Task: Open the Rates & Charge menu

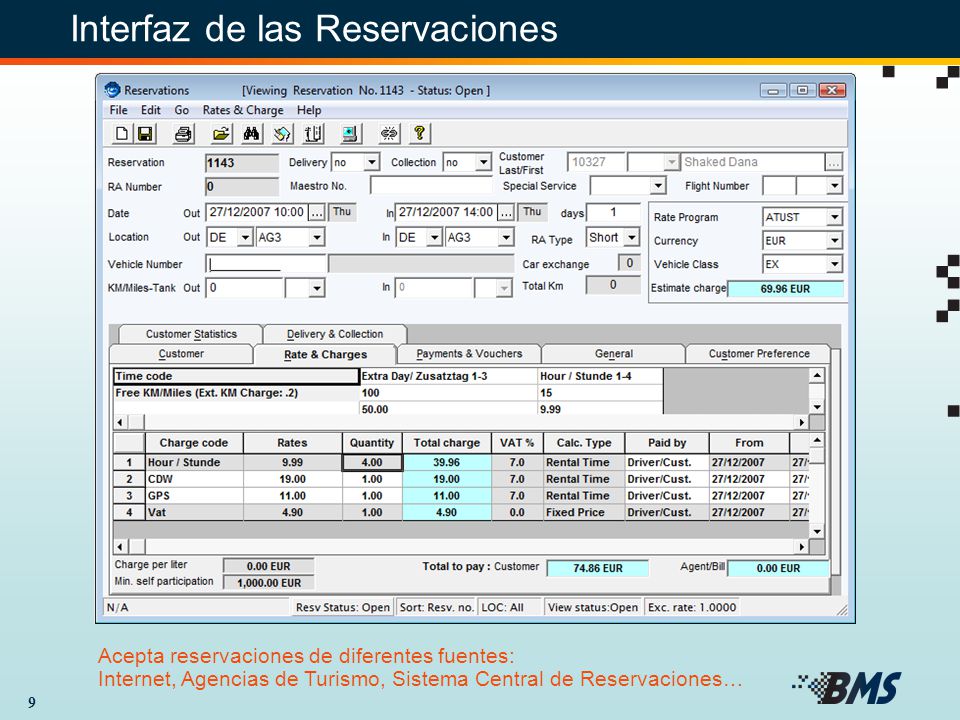Action: pos(243,110)
